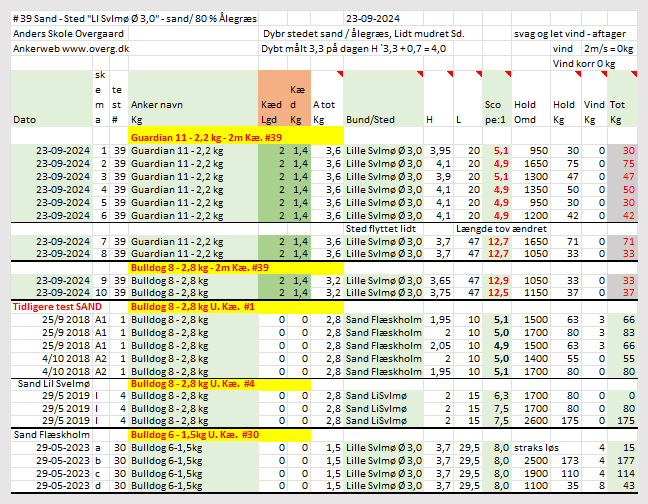Select the 'Sted flyttet lidt' note cell
This screenshot has width=648, height=504.
[379, 227]
